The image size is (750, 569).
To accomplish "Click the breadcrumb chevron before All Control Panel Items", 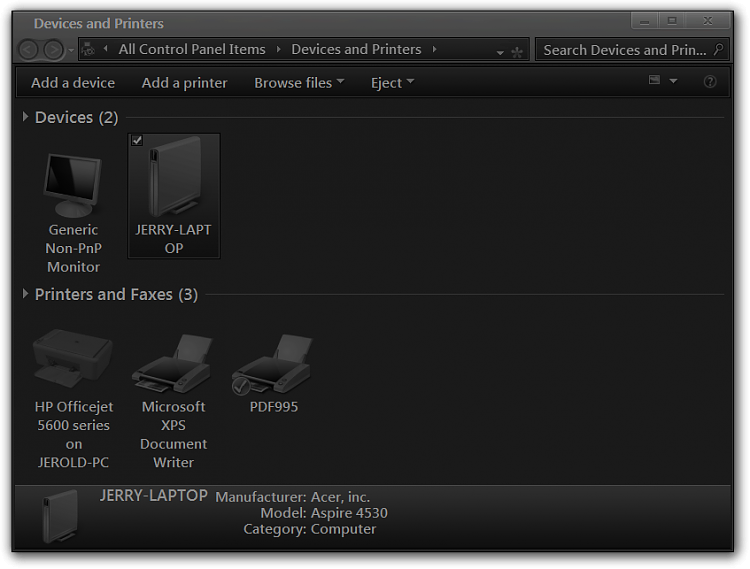I will point(105,49).
